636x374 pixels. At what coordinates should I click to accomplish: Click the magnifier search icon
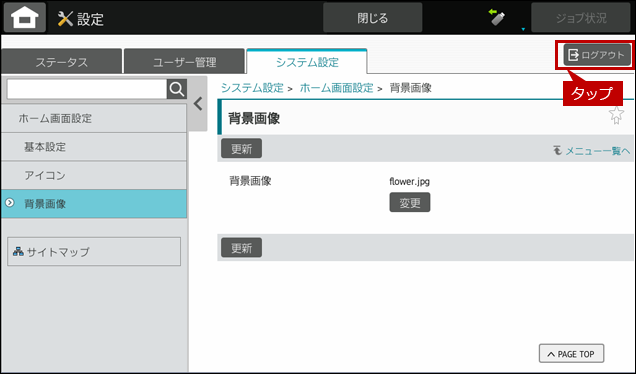[x=177, y=89]
